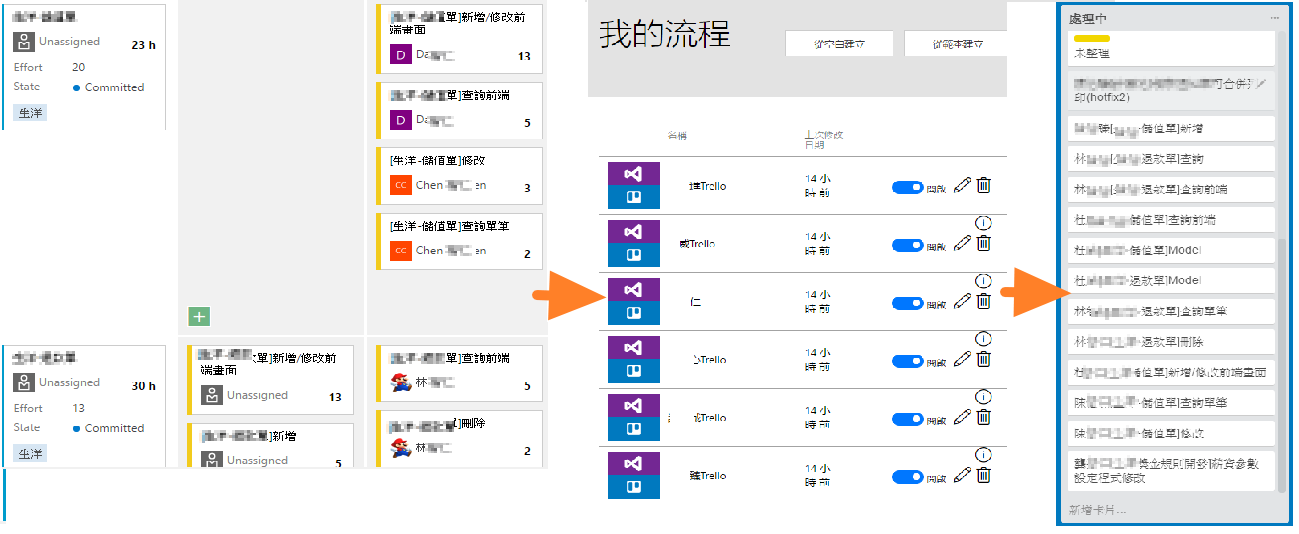The image size is (1299, 534).
Task: Click the 名稱 column header
Action: pos(677,136)
